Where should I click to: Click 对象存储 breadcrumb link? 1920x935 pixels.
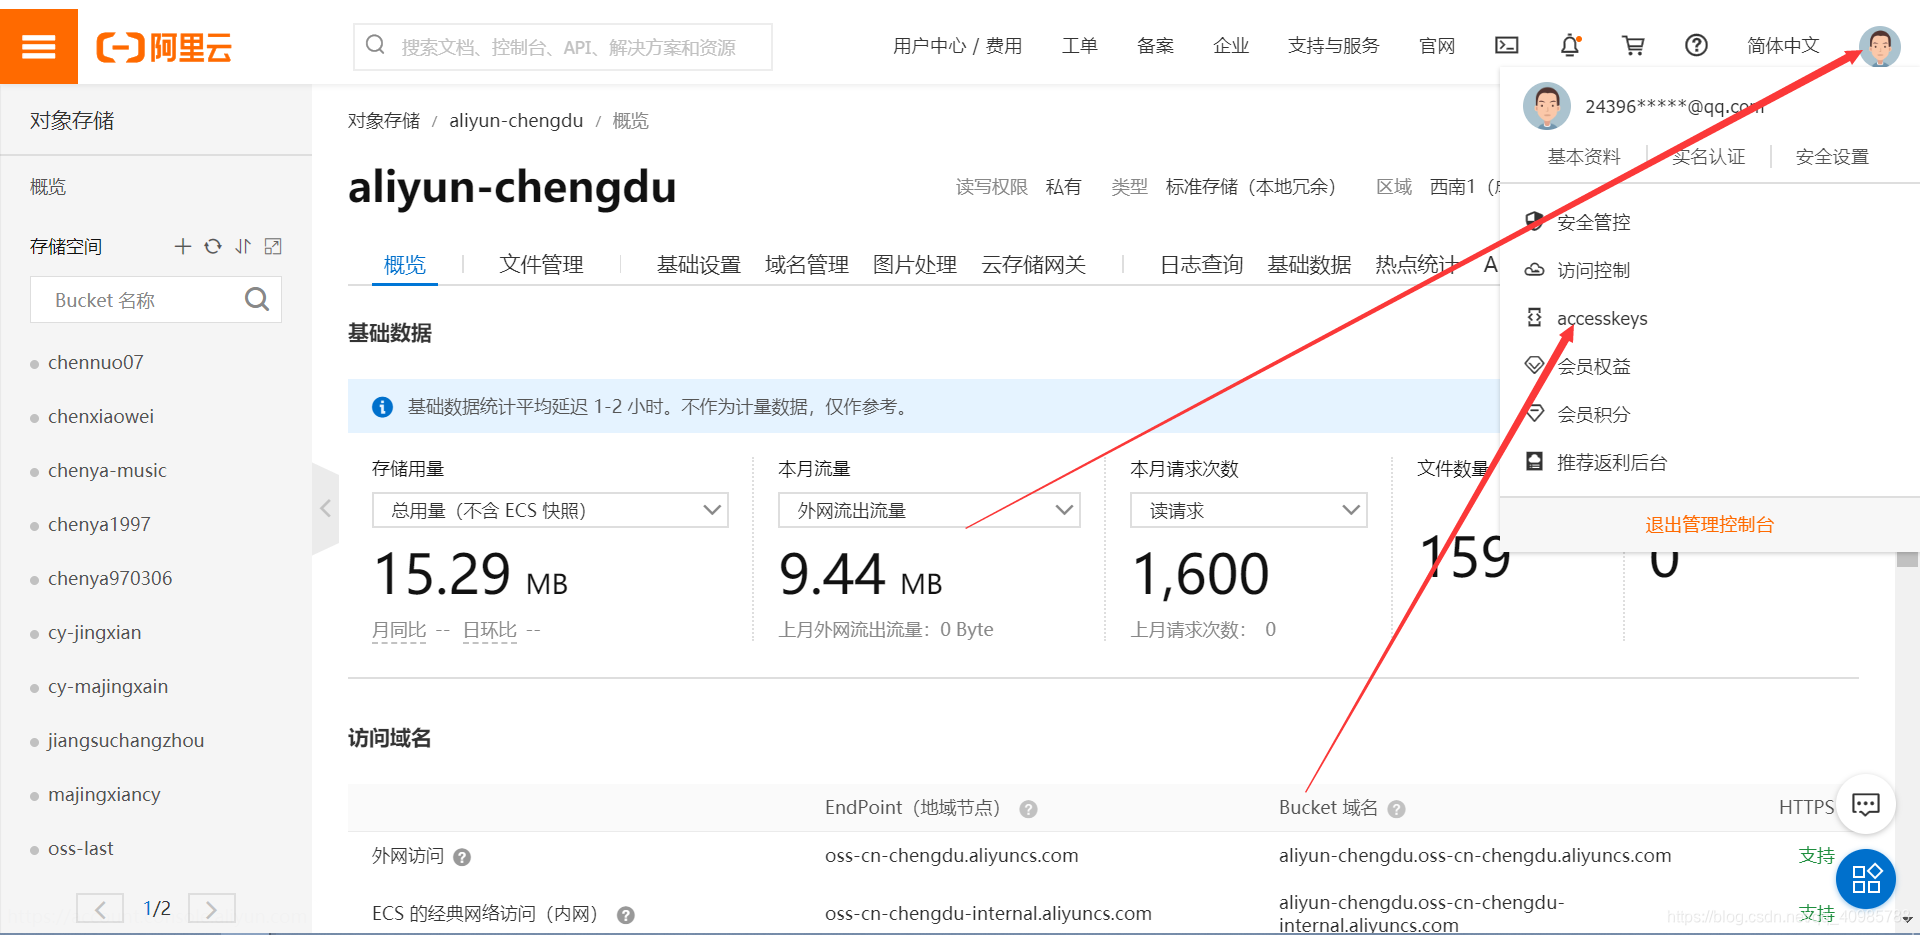click(384, 121)
